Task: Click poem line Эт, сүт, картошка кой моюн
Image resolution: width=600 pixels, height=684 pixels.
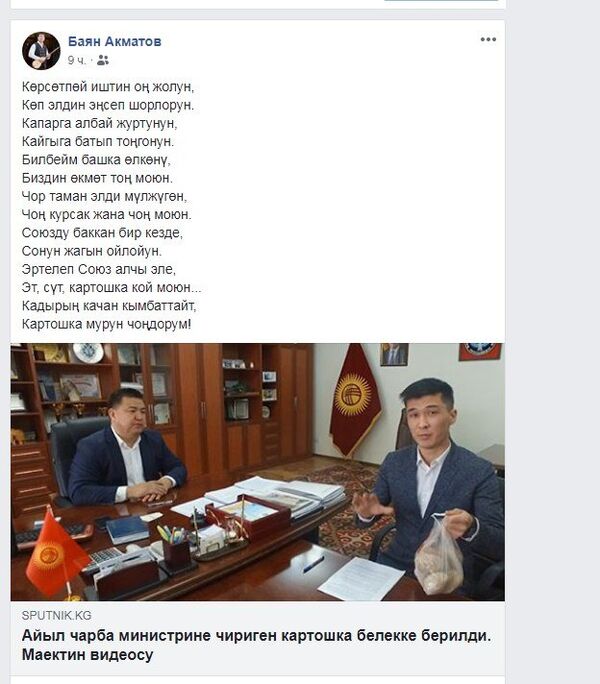Action: [x=112, y=287]
